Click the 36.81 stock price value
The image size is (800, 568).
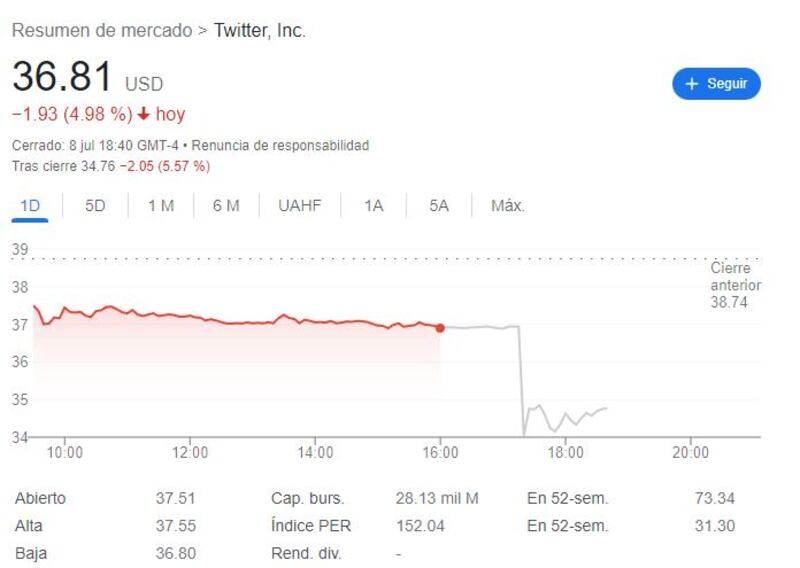click(x=62, y=78)
